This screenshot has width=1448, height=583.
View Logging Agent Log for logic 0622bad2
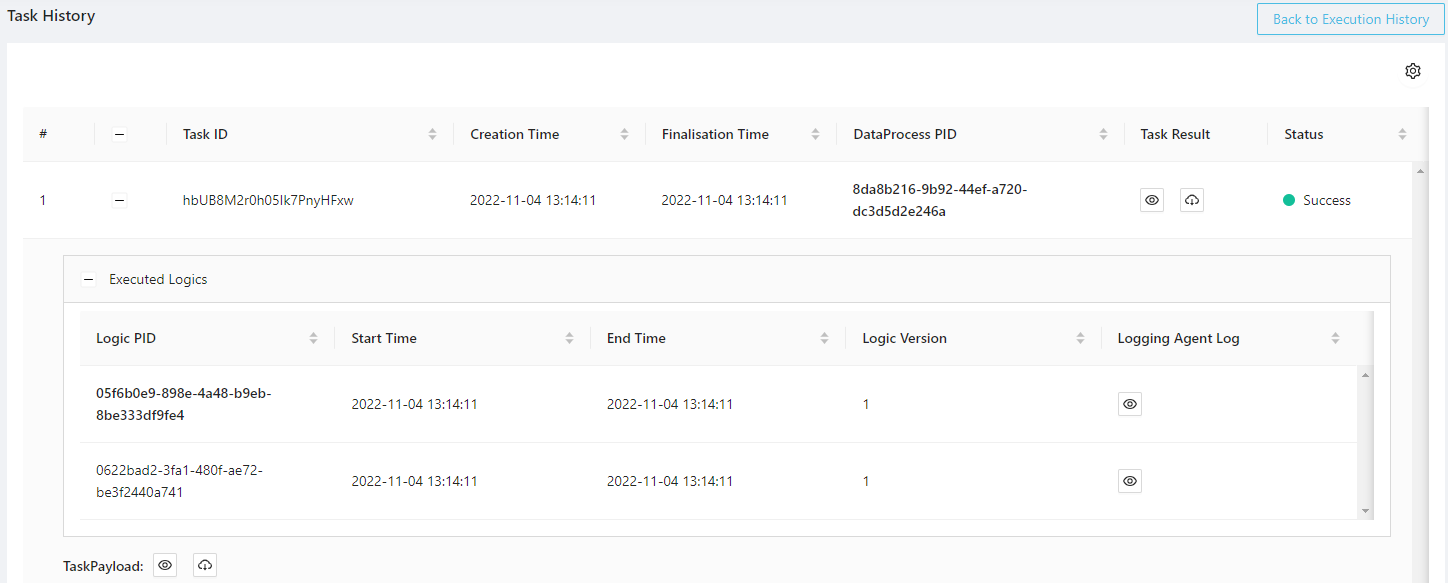[1129, 481]
